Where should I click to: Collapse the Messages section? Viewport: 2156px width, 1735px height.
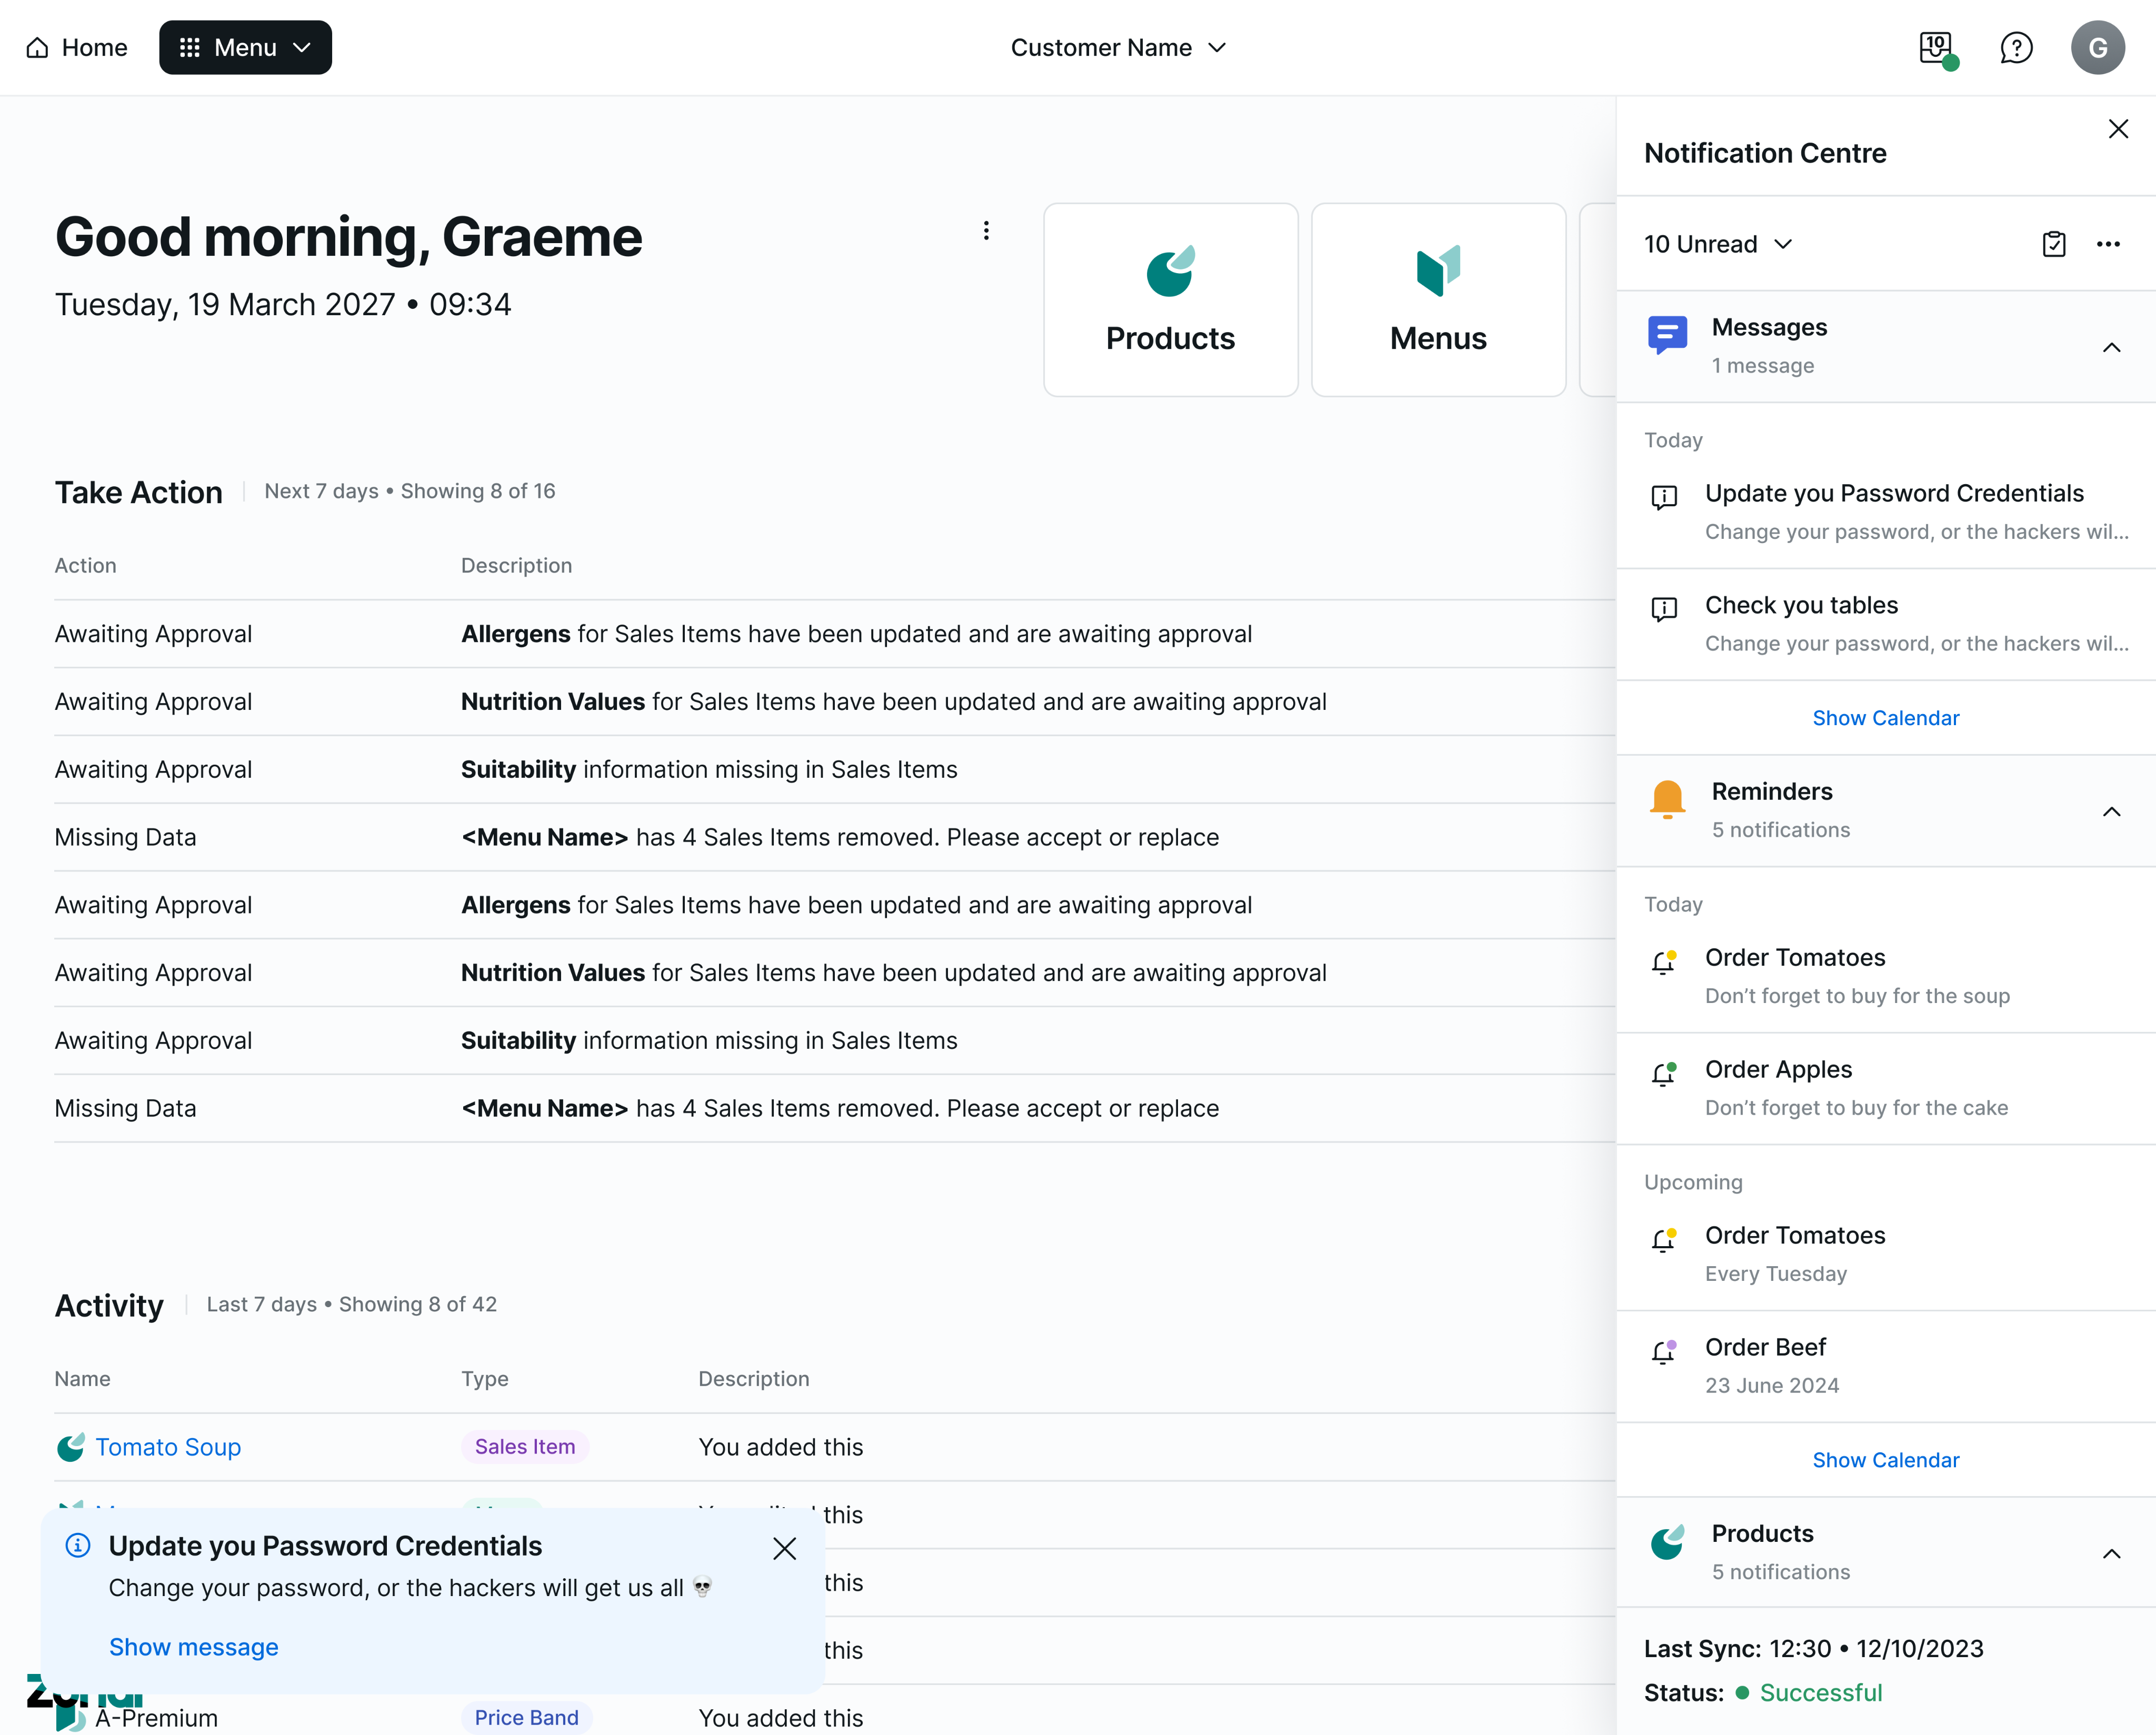pyautogui.click(x=2111, y=347)
